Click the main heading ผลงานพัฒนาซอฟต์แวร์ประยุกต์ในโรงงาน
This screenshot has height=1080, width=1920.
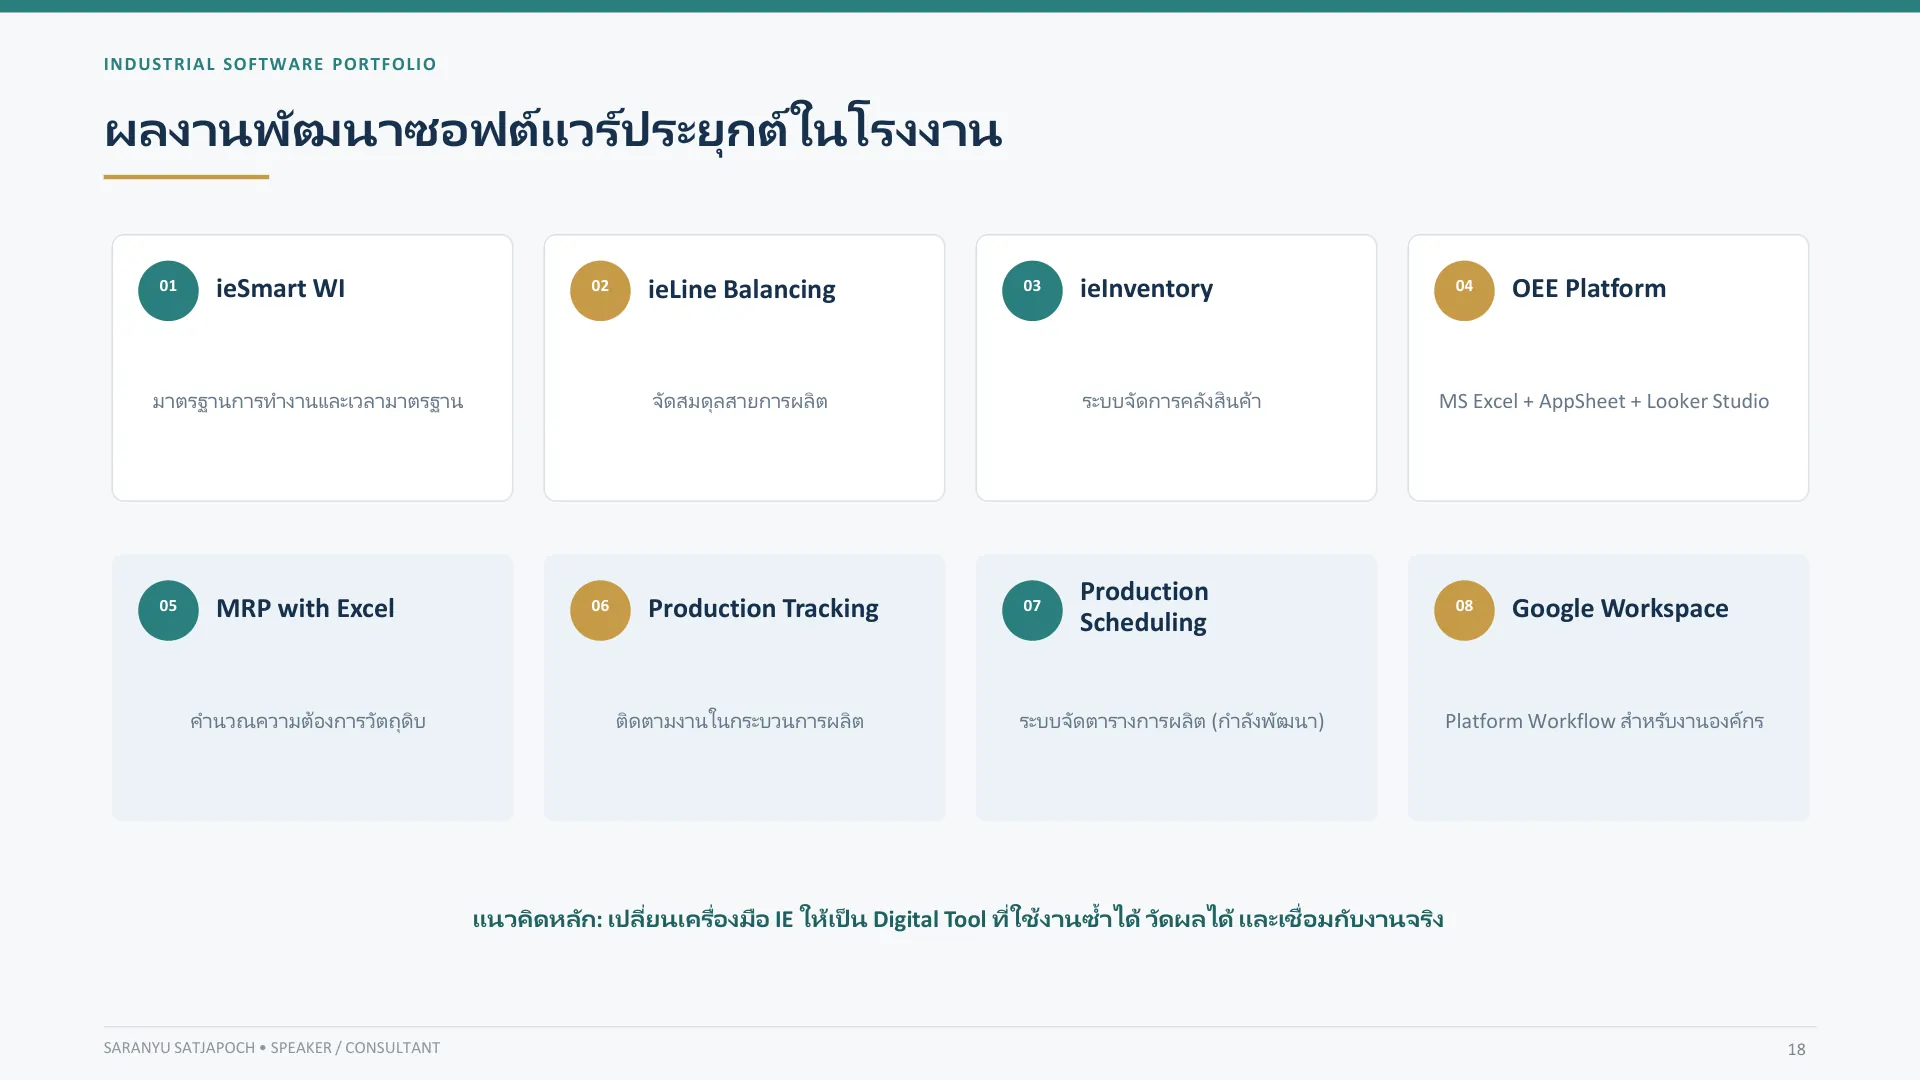coord(553,130)
